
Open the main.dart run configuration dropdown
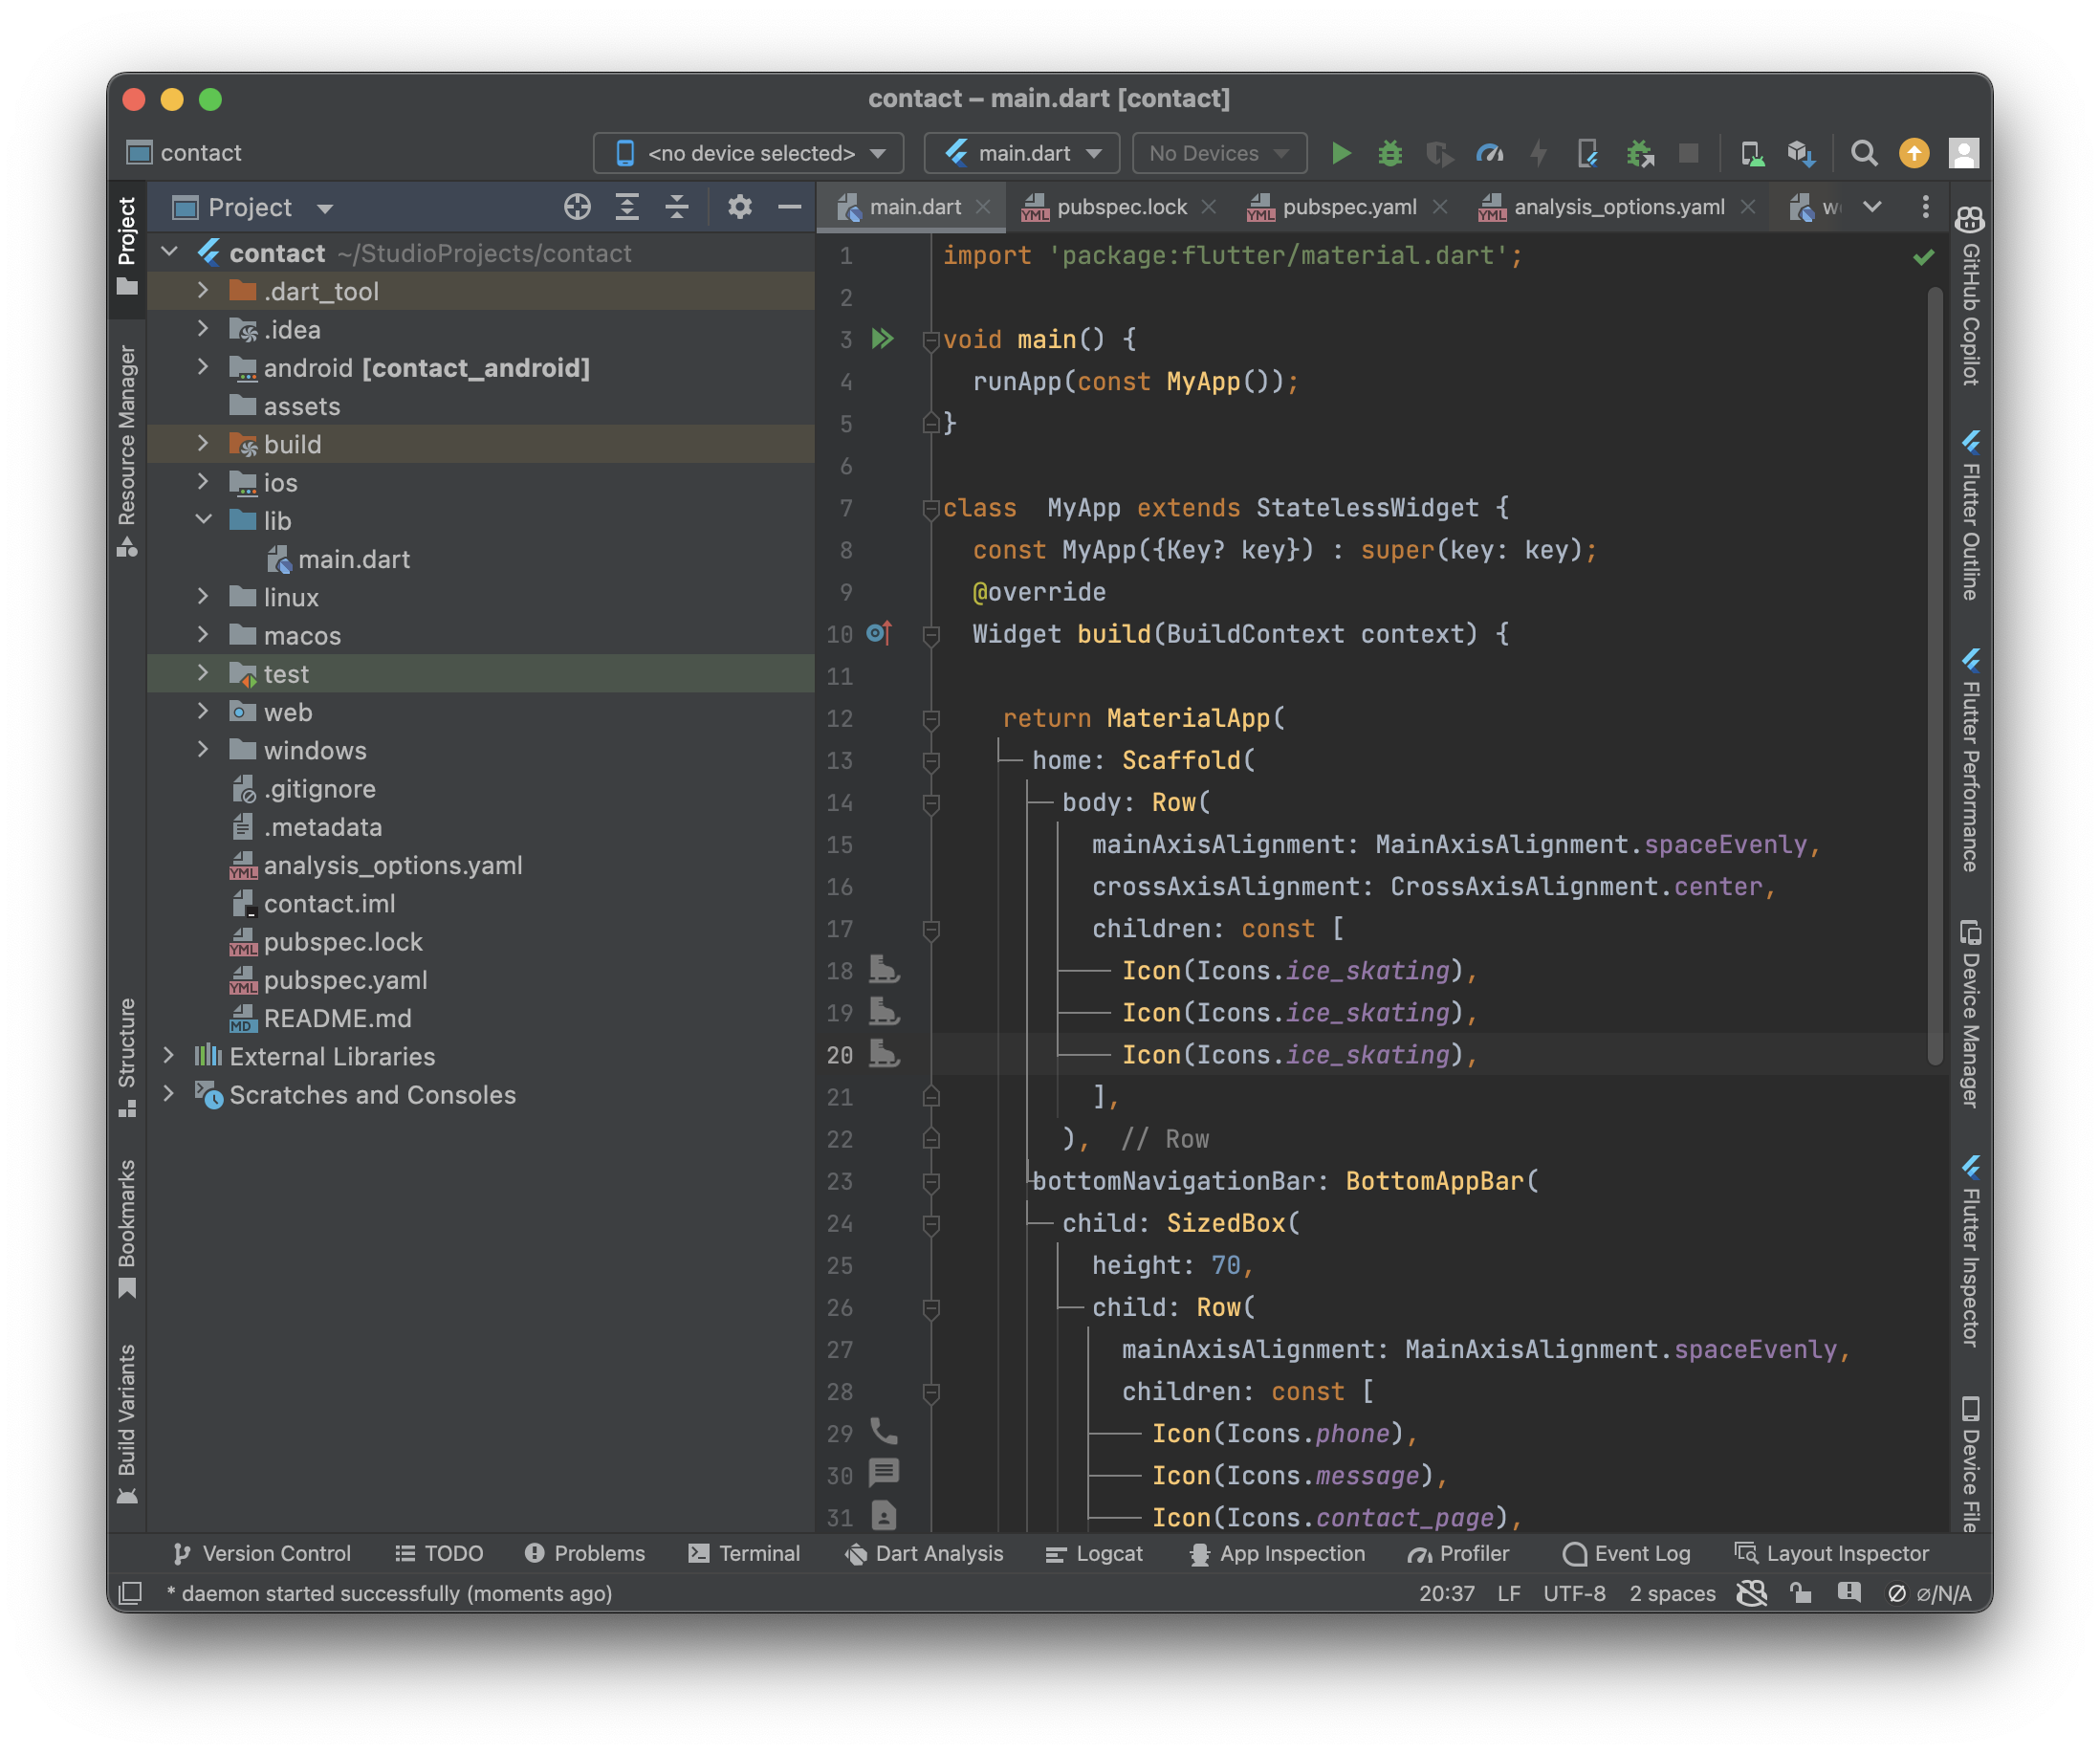1021,153
